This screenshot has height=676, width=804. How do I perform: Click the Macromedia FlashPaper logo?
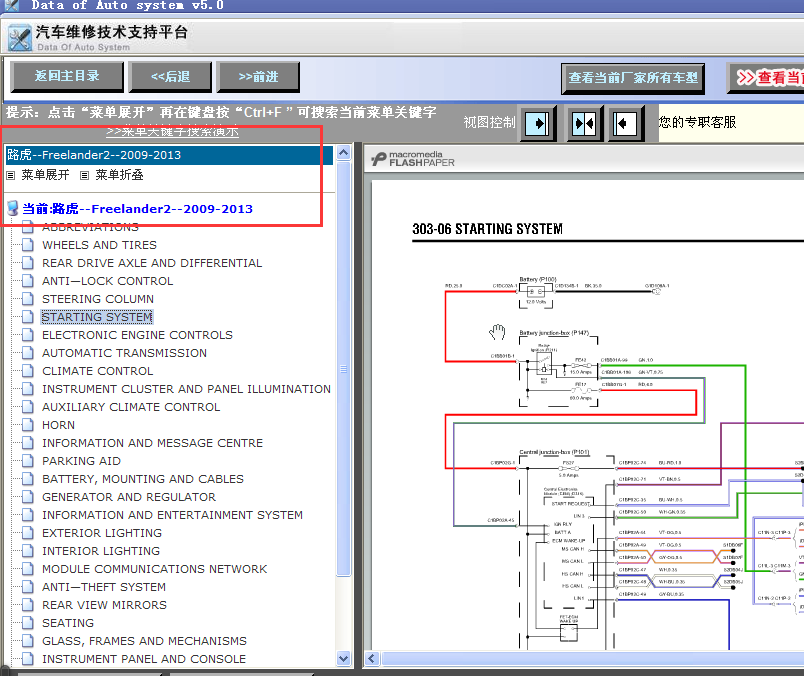tap(413, 159)
